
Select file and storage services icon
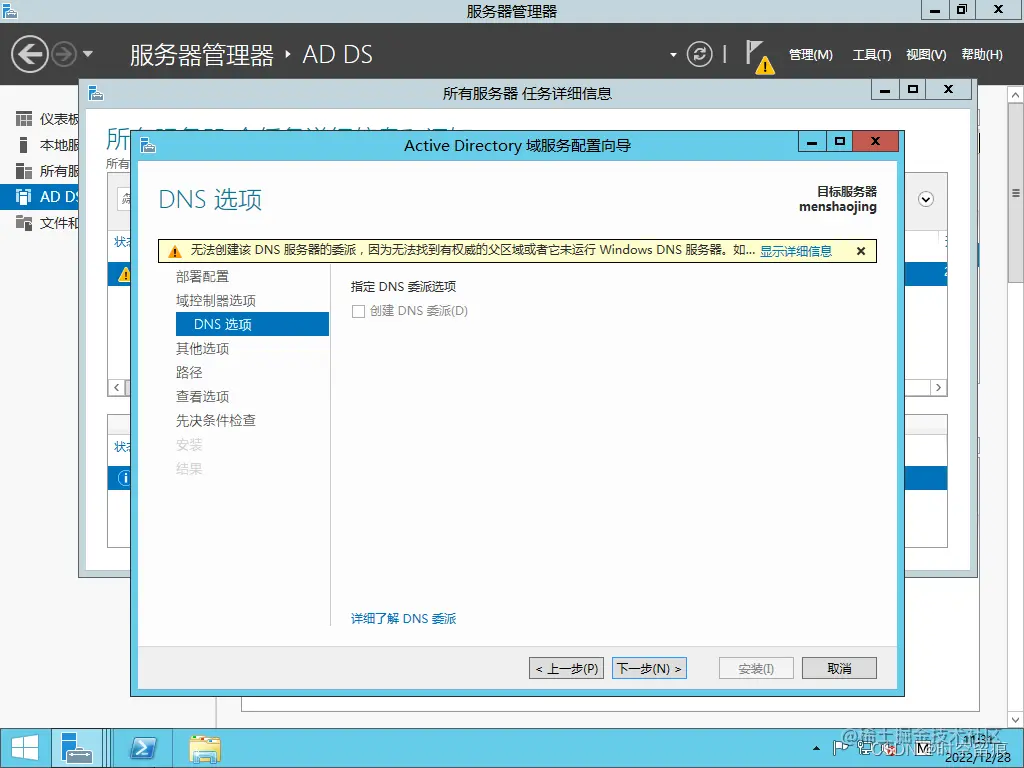[x=24, y=223]
